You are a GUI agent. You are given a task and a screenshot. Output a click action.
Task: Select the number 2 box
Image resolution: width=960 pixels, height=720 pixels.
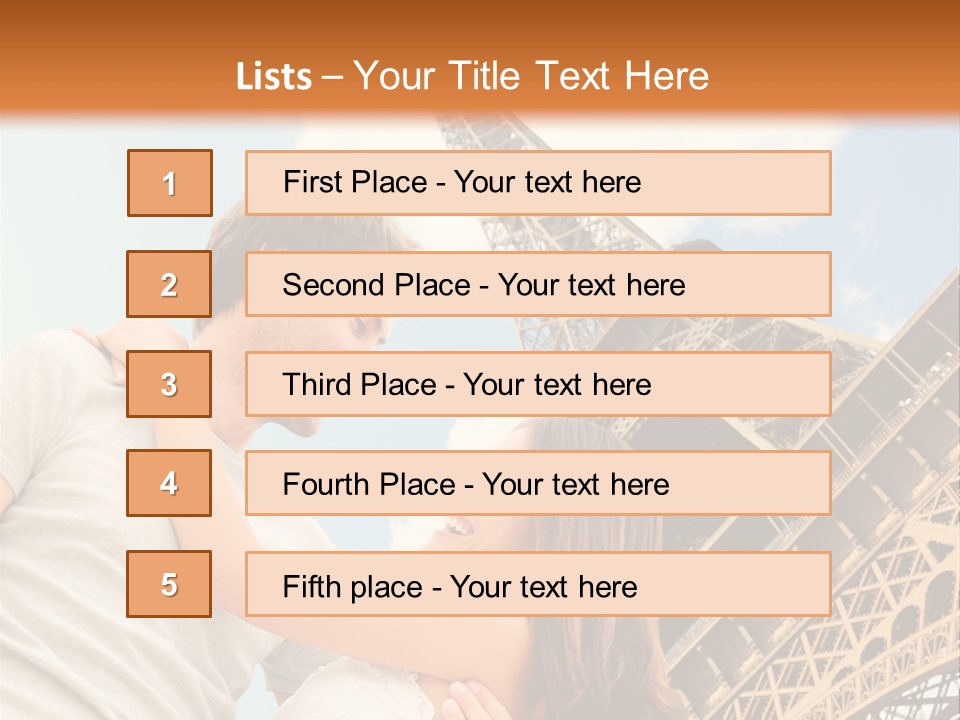169,284
